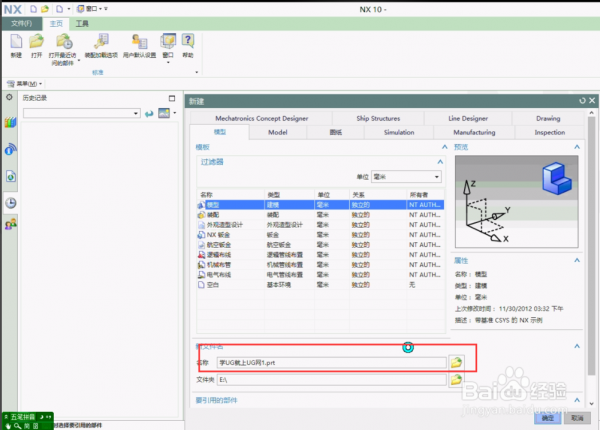Screen dimensions: 600x430
Task: Click the 文件夹 folder path input field
Action: [331, 380]
